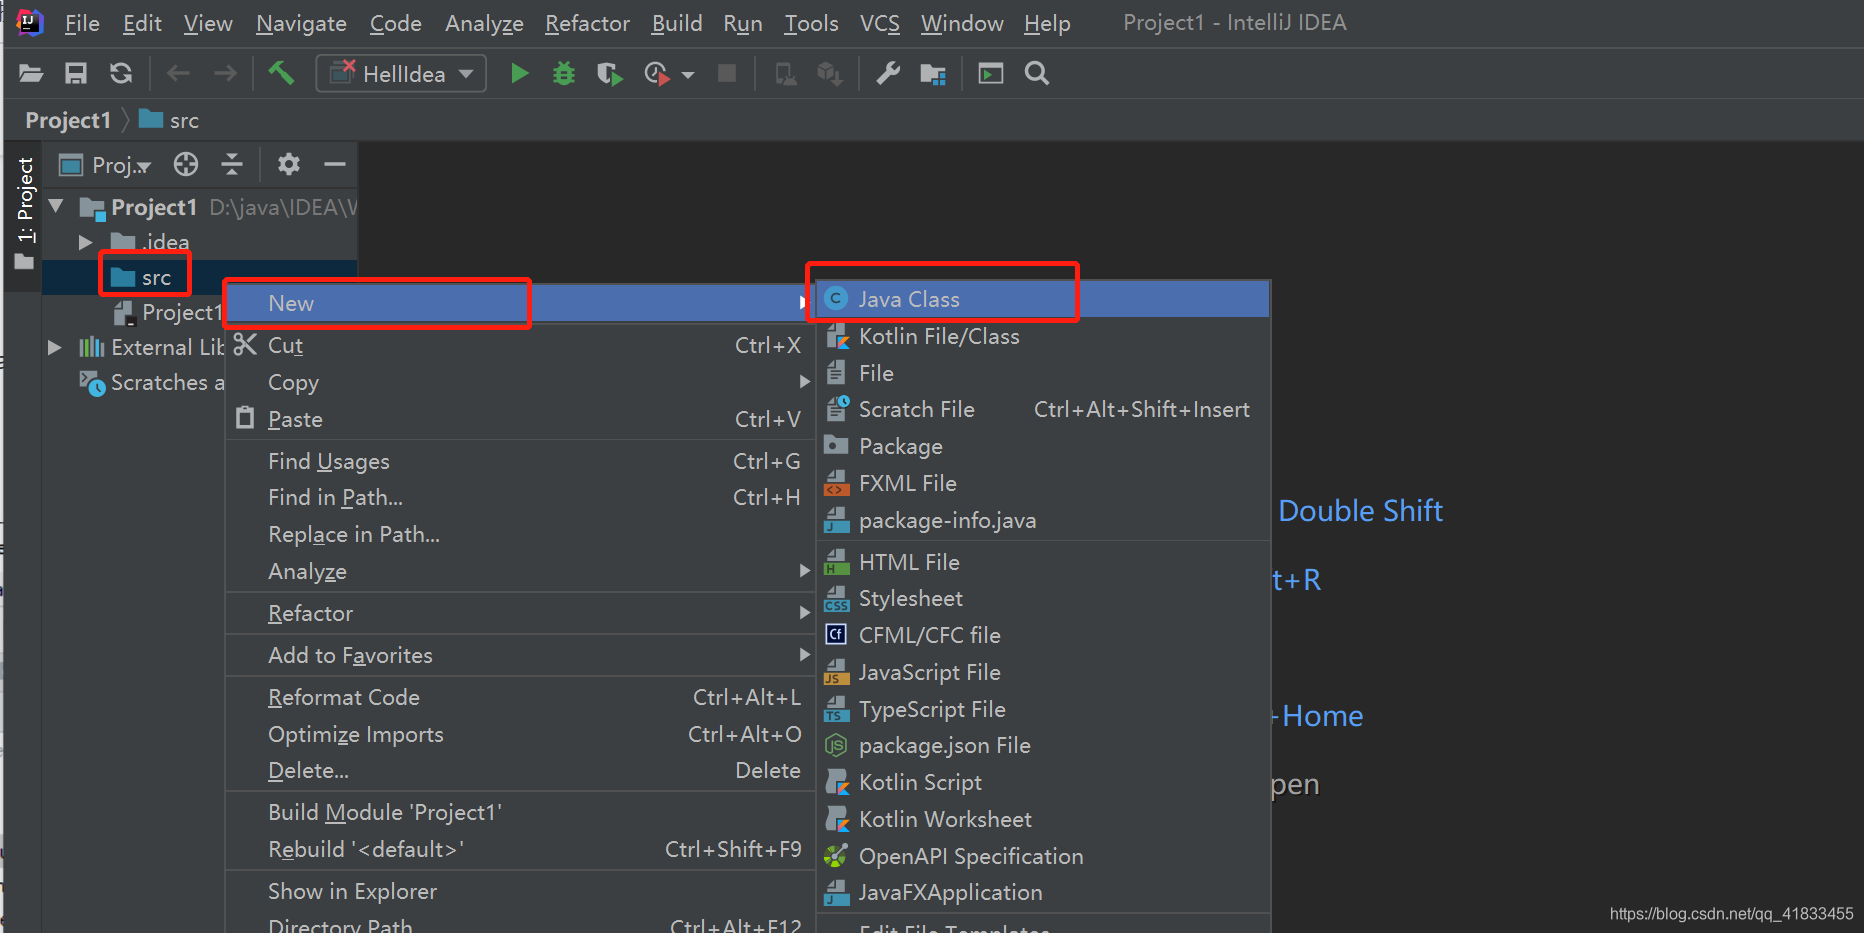Choose Kotlin File/Class option

tap(1044, 336)
